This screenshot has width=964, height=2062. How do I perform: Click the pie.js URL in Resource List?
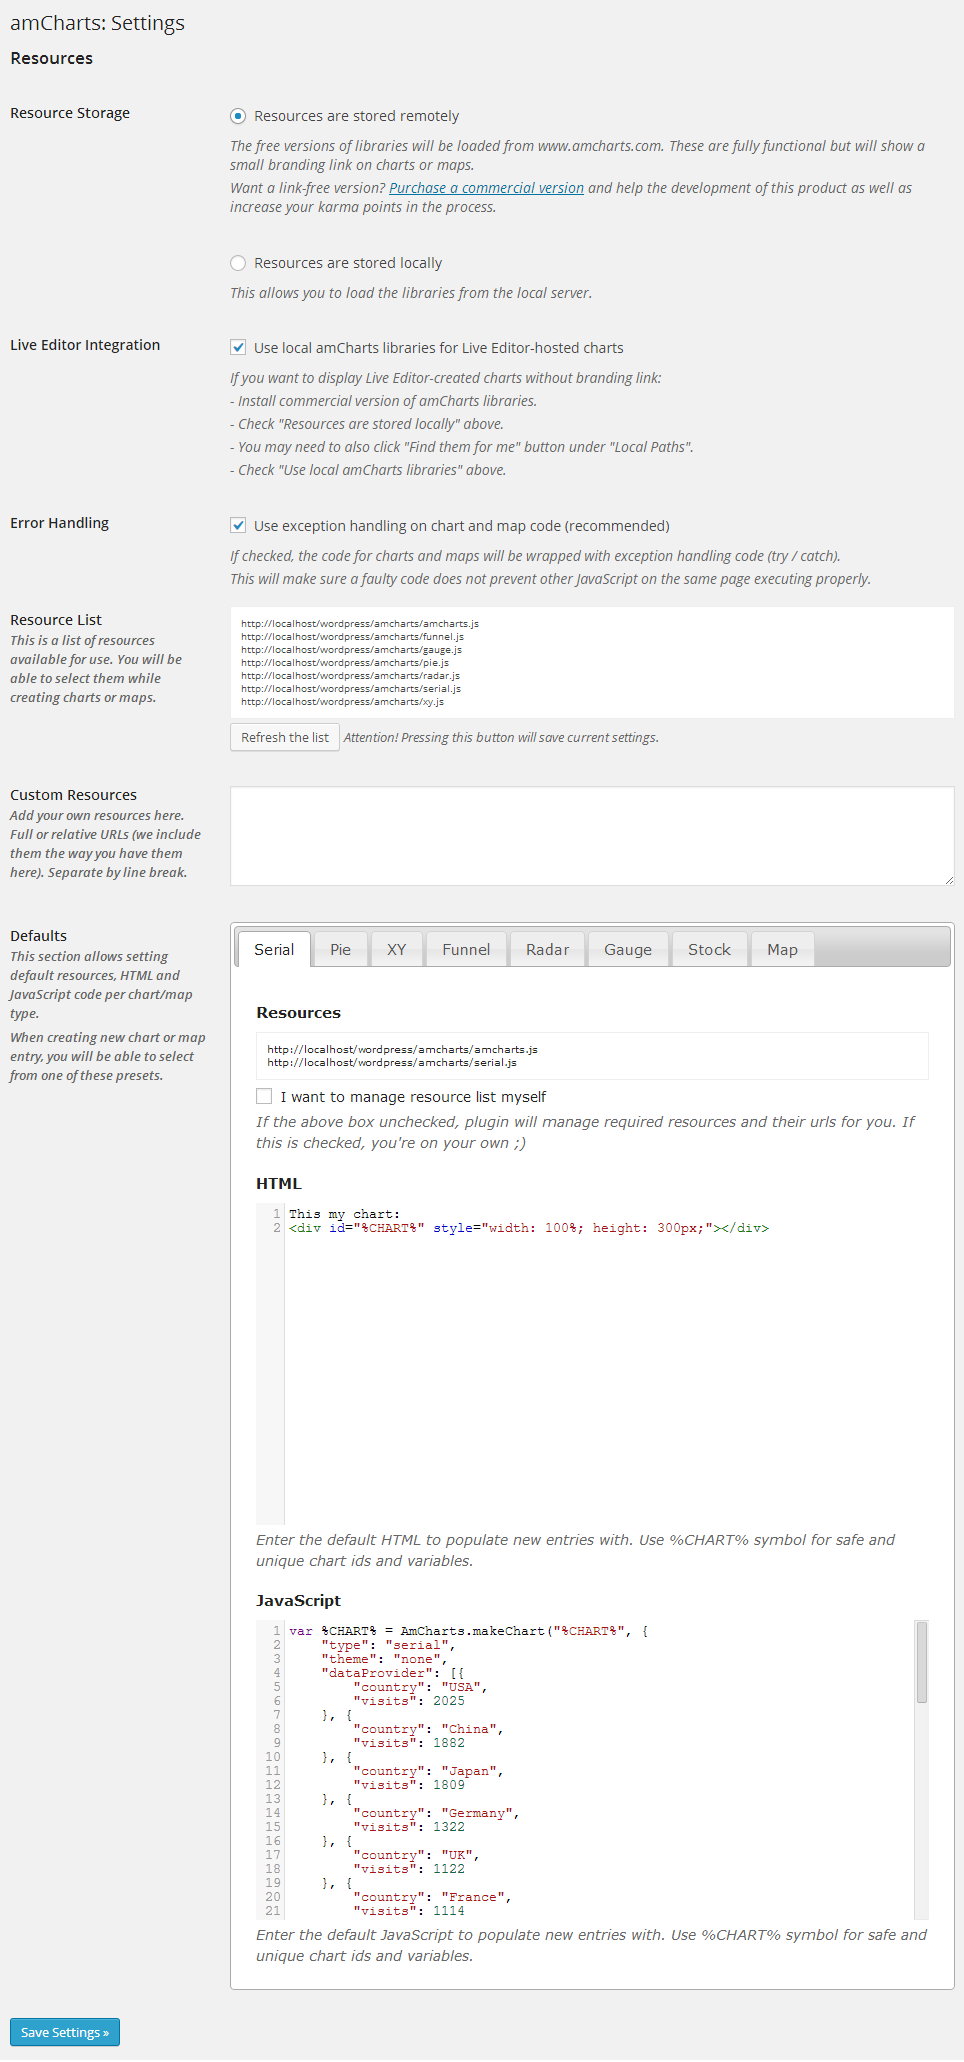pyautogui.click(x=345, y=663)
